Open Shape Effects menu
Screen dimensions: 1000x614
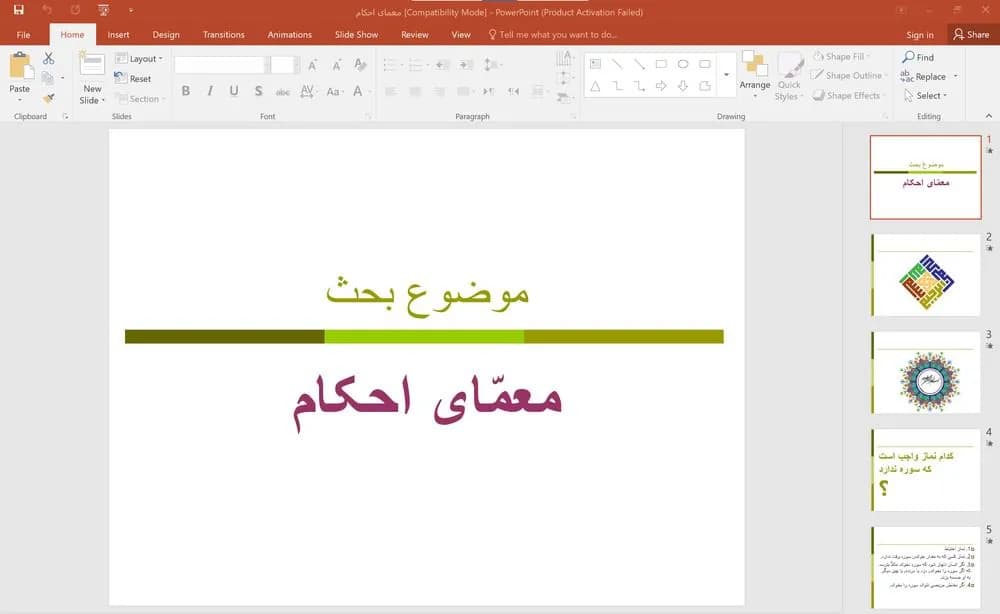click(x=849, y=96)
